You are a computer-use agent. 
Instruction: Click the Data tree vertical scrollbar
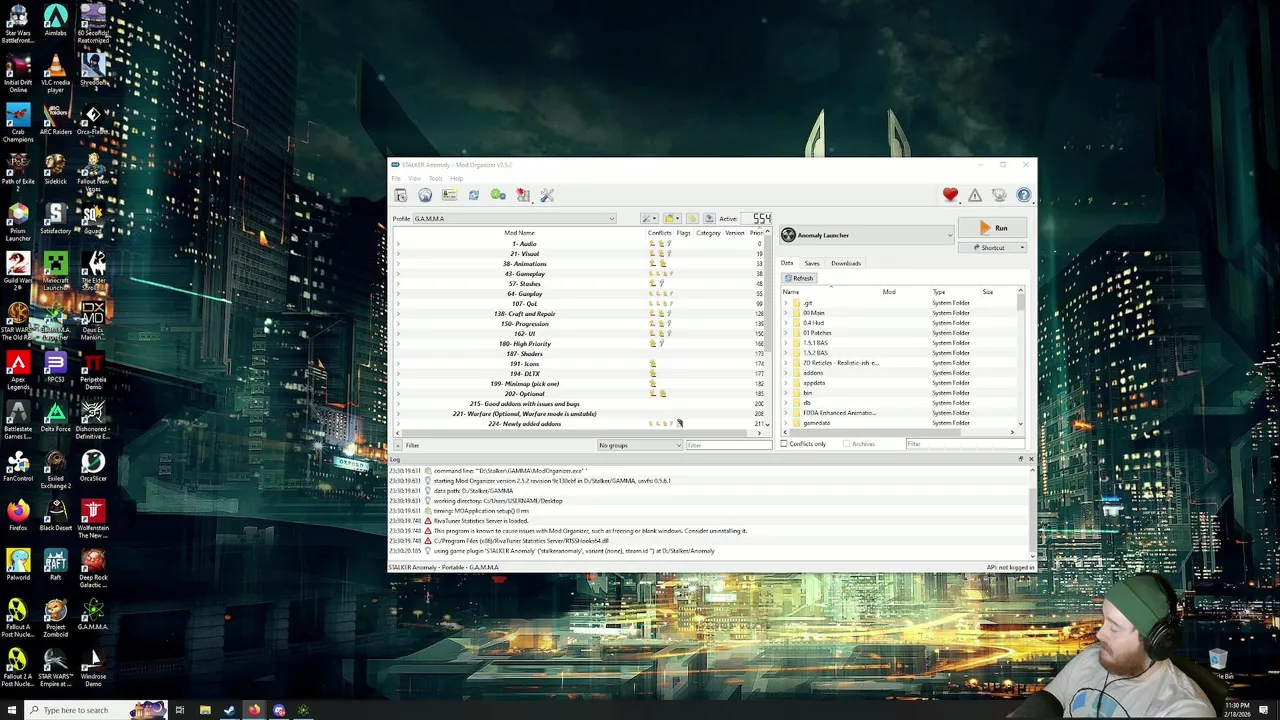click(1021, 358)
